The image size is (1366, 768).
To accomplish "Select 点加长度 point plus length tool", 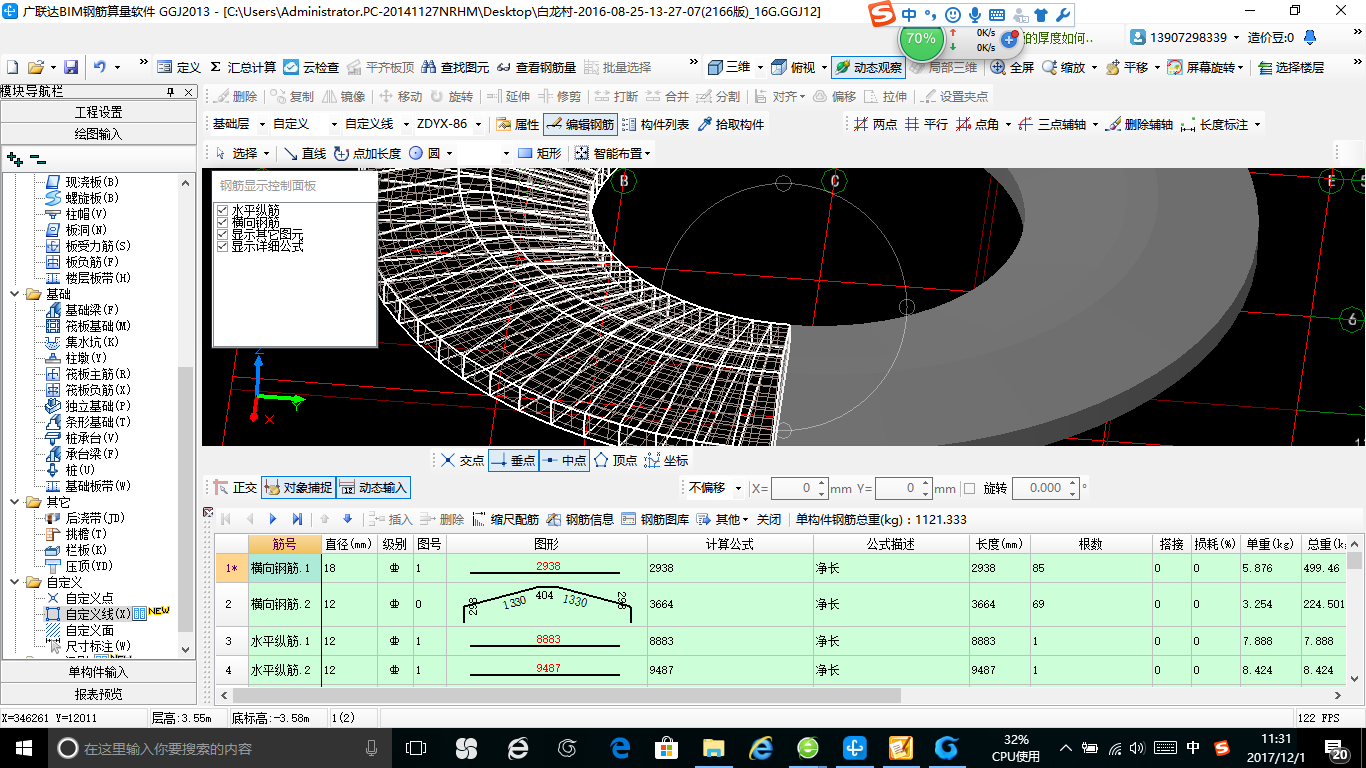I will click(x=368, y=153).
